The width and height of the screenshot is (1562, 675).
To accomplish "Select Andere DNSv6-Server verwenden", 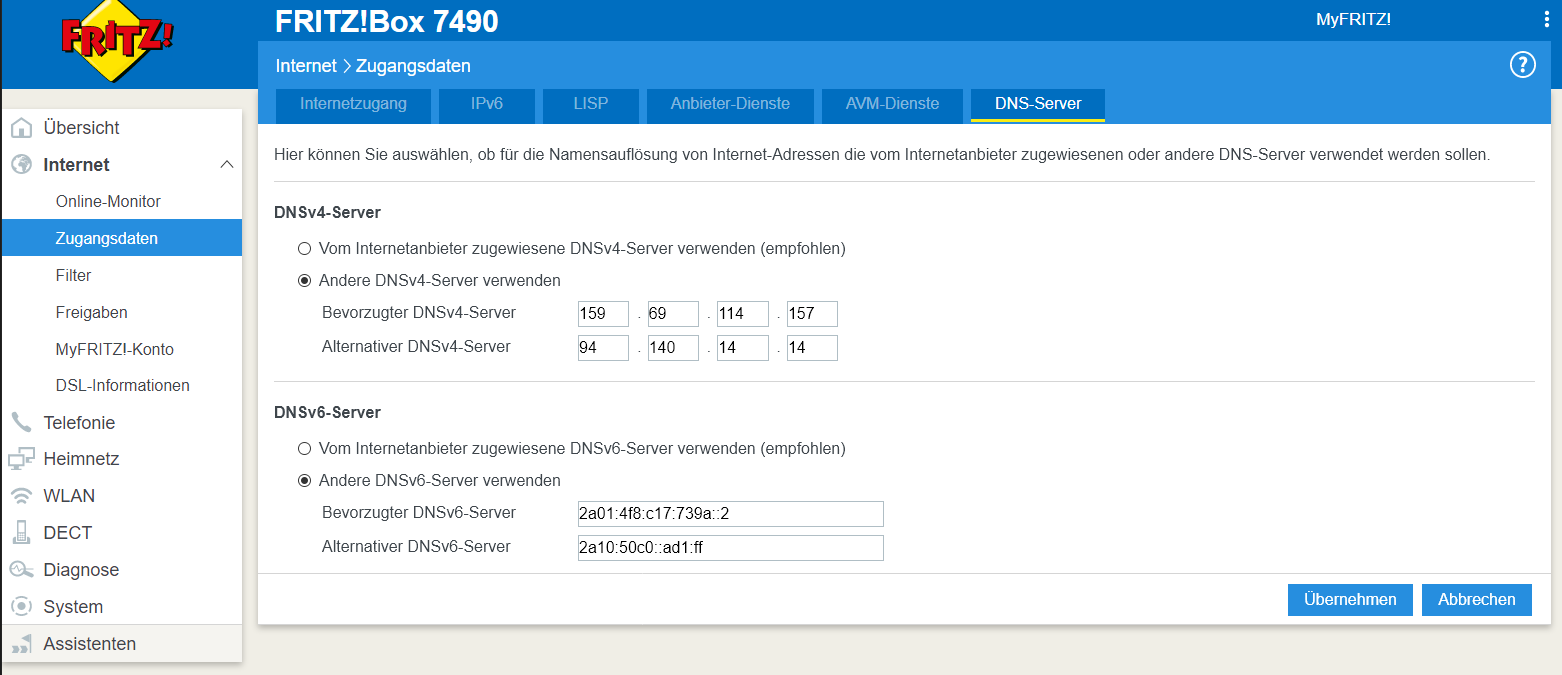I will click(x=304, y=481).
